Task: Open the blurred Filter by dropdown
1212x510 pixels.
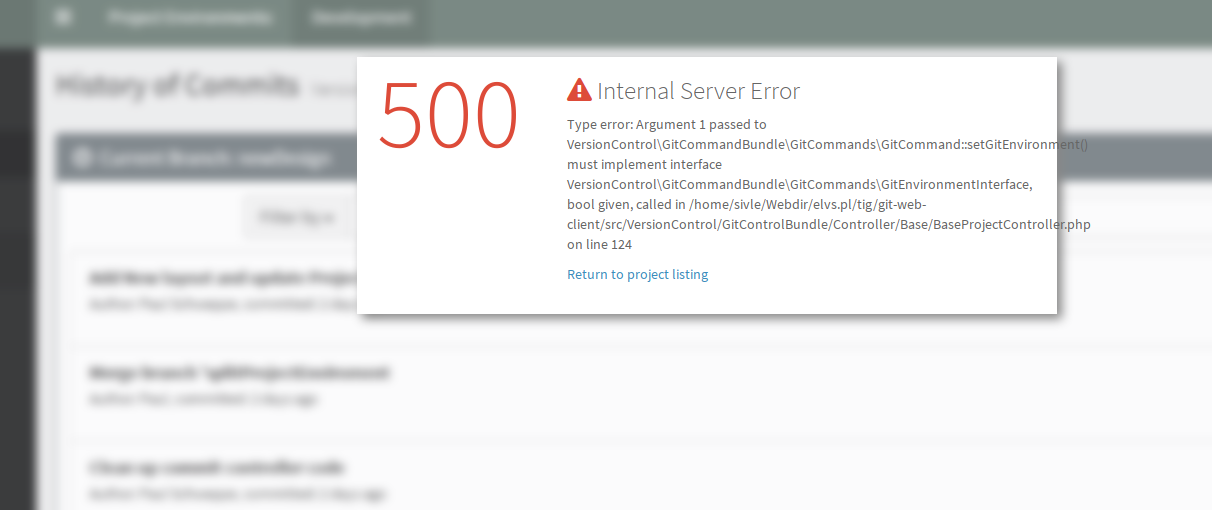Action: click(x=296, y=216)
